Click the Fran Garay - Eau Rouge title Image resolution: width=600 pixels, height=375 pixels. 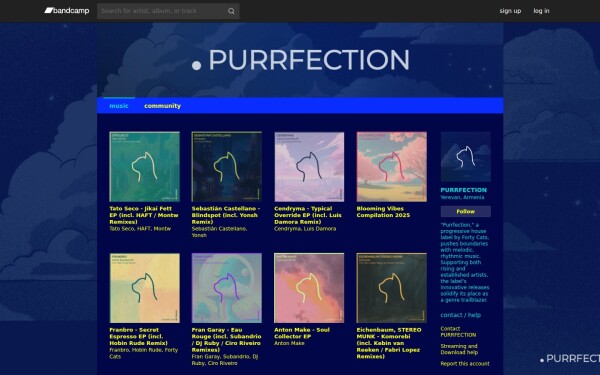point(227,340)
